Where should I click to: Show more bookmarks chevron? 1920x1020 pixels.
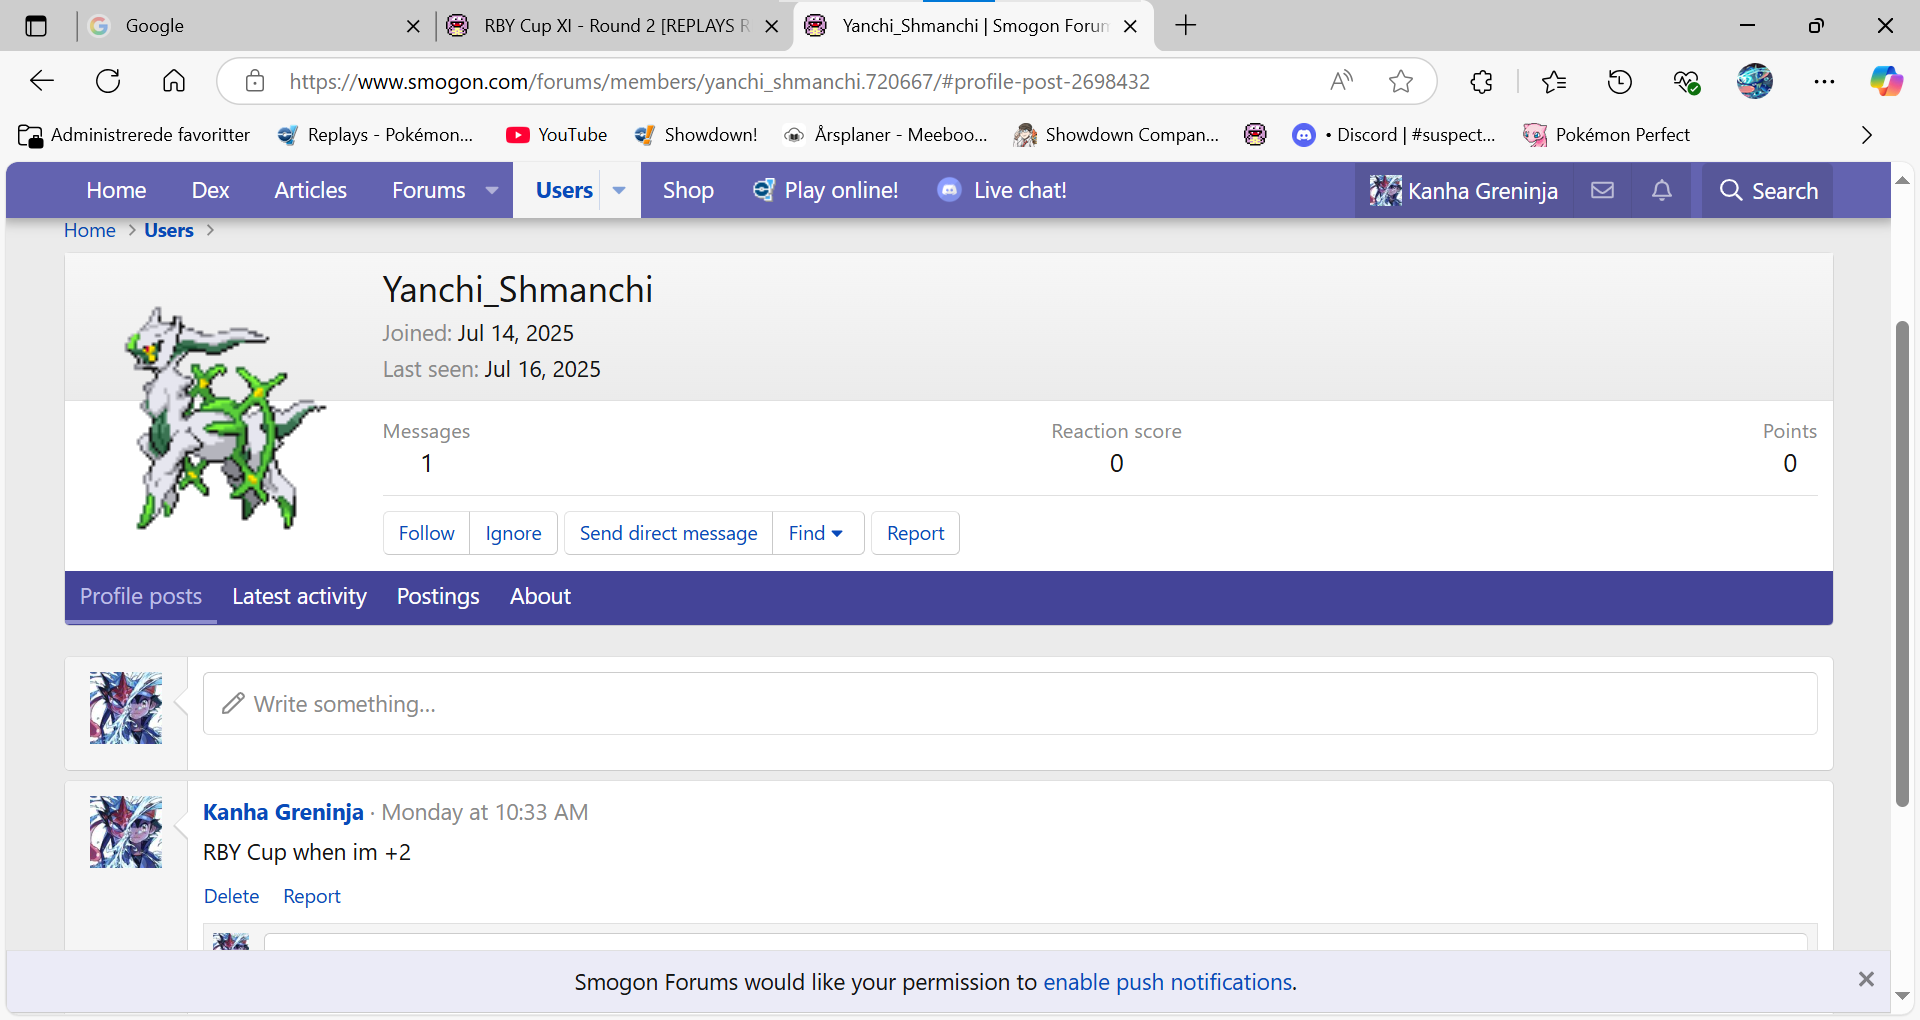point(1866,135)
